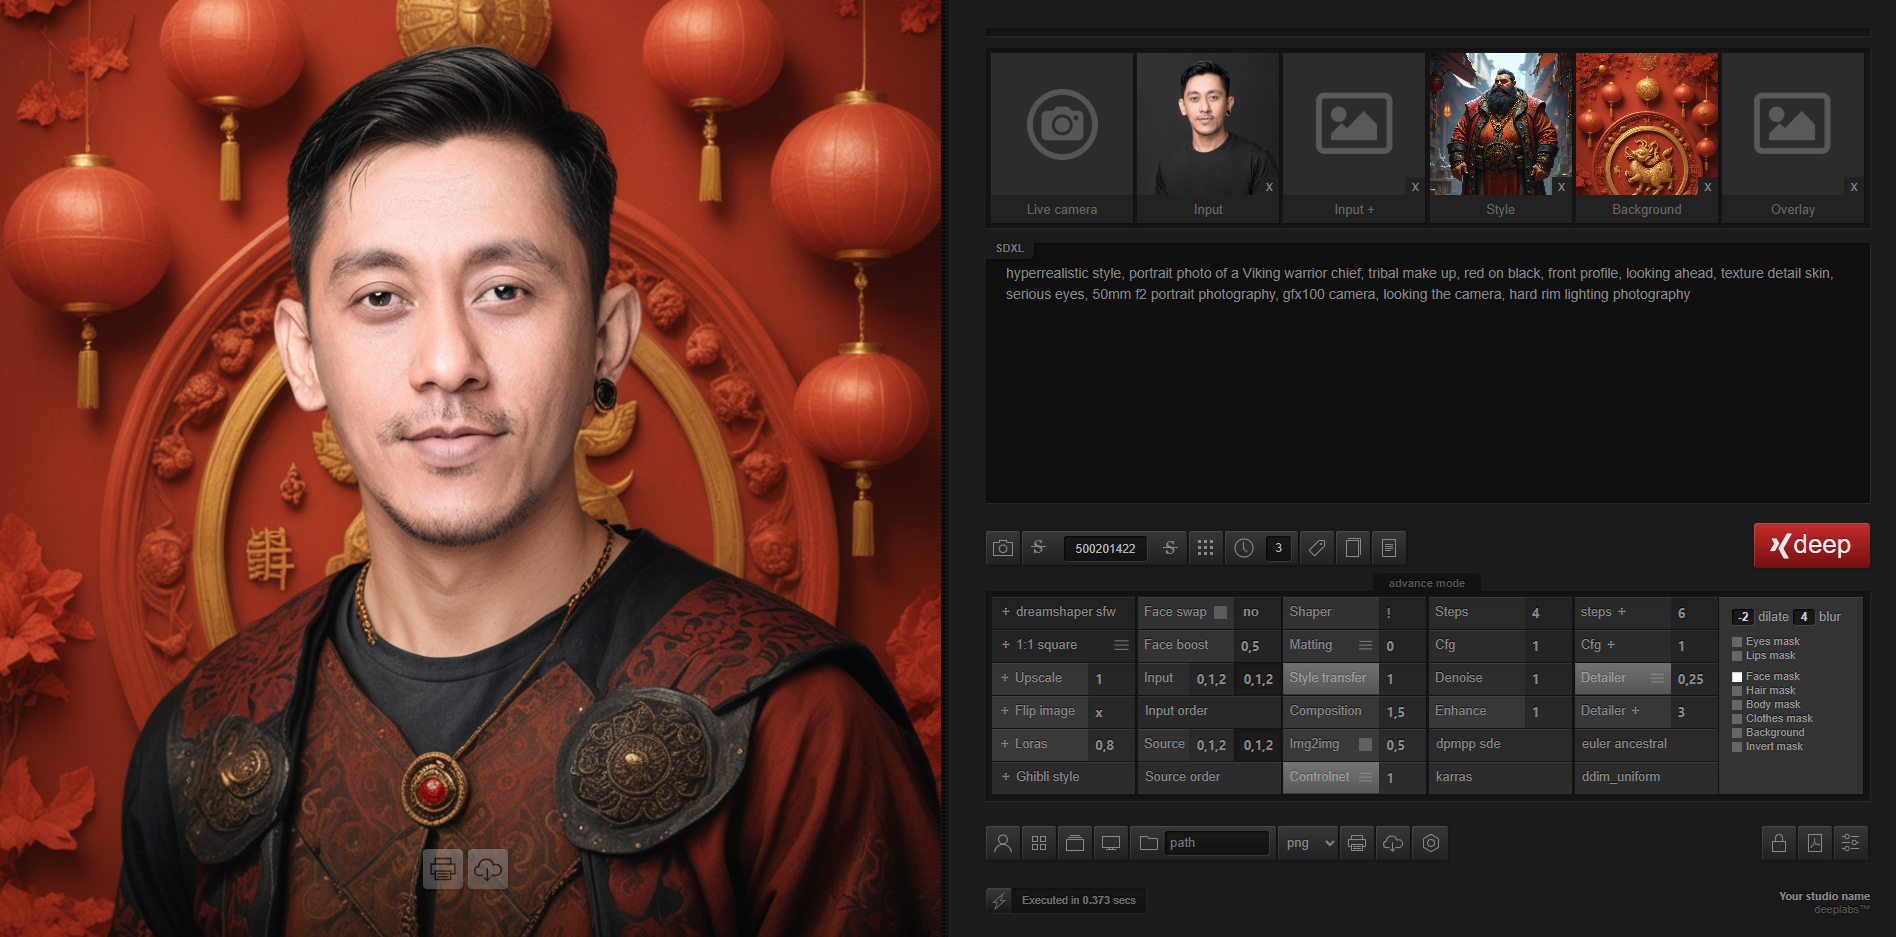1896x937 pixels.
Task: Click the folder icon next to path field
Action: click(1149, 843)
